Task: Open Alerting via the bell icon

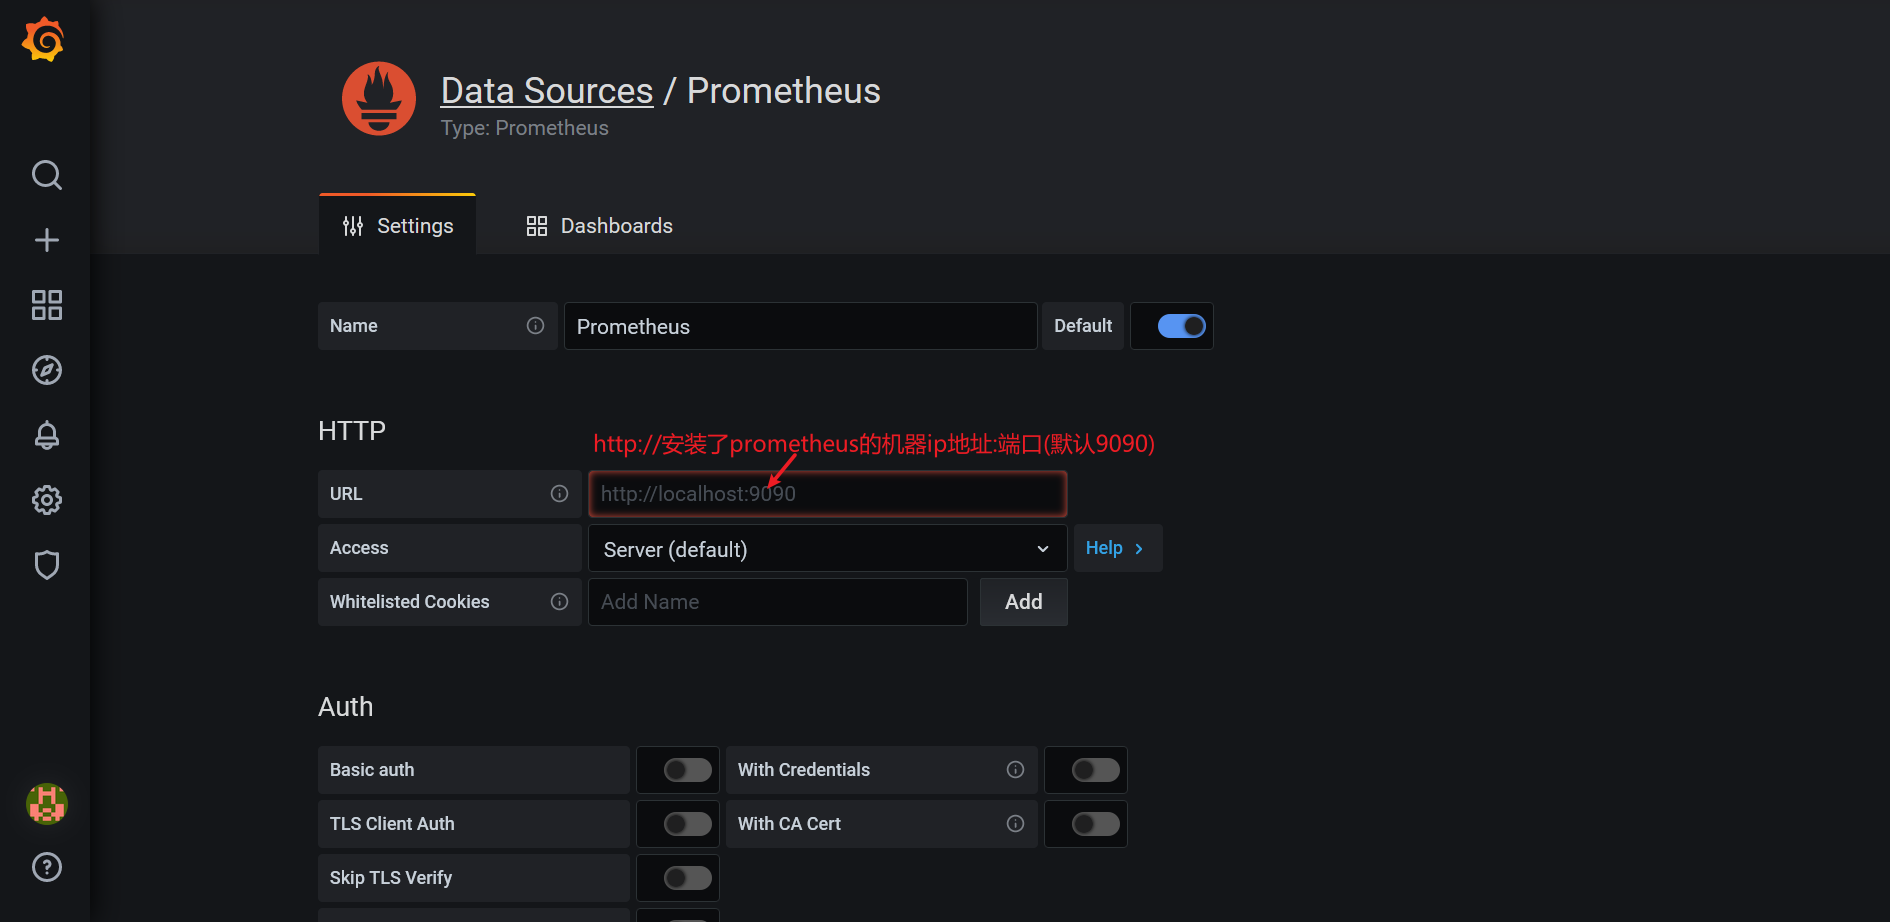Action: tap(46, 435)
